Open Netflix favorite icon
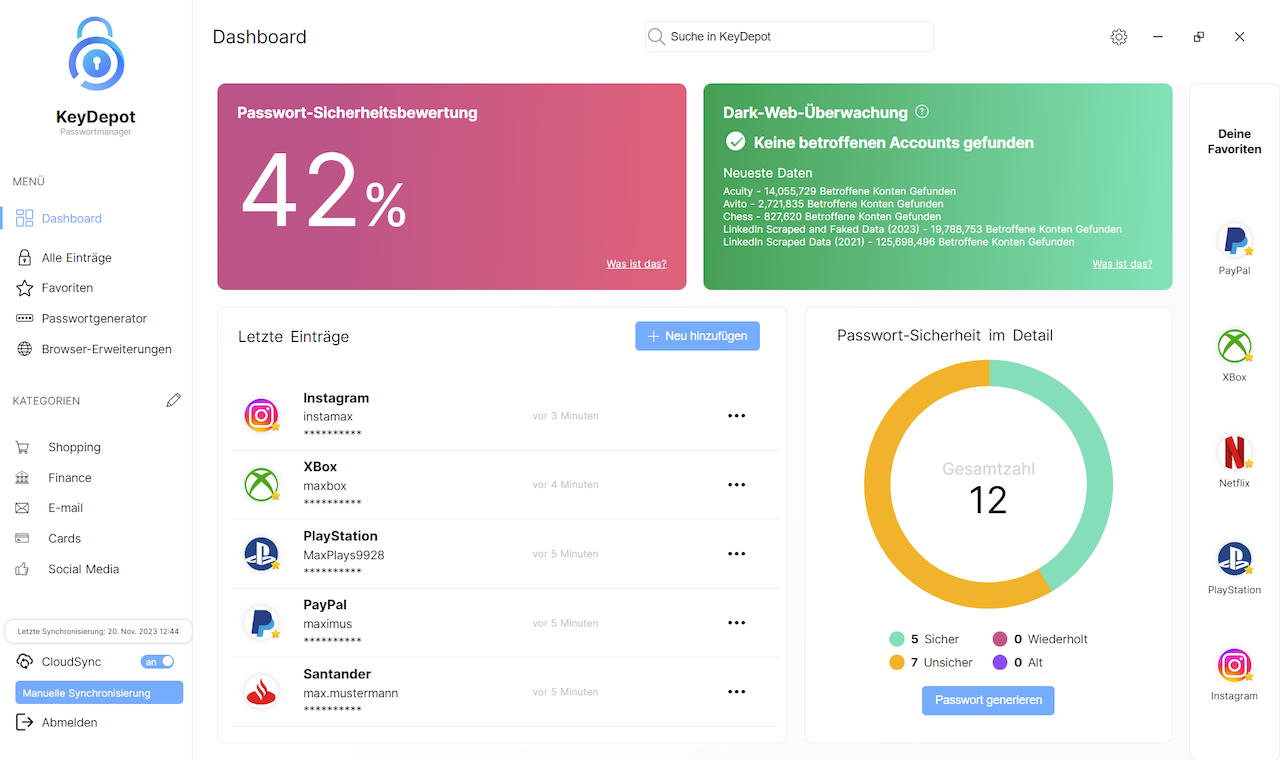 (x=1235, y=453)
